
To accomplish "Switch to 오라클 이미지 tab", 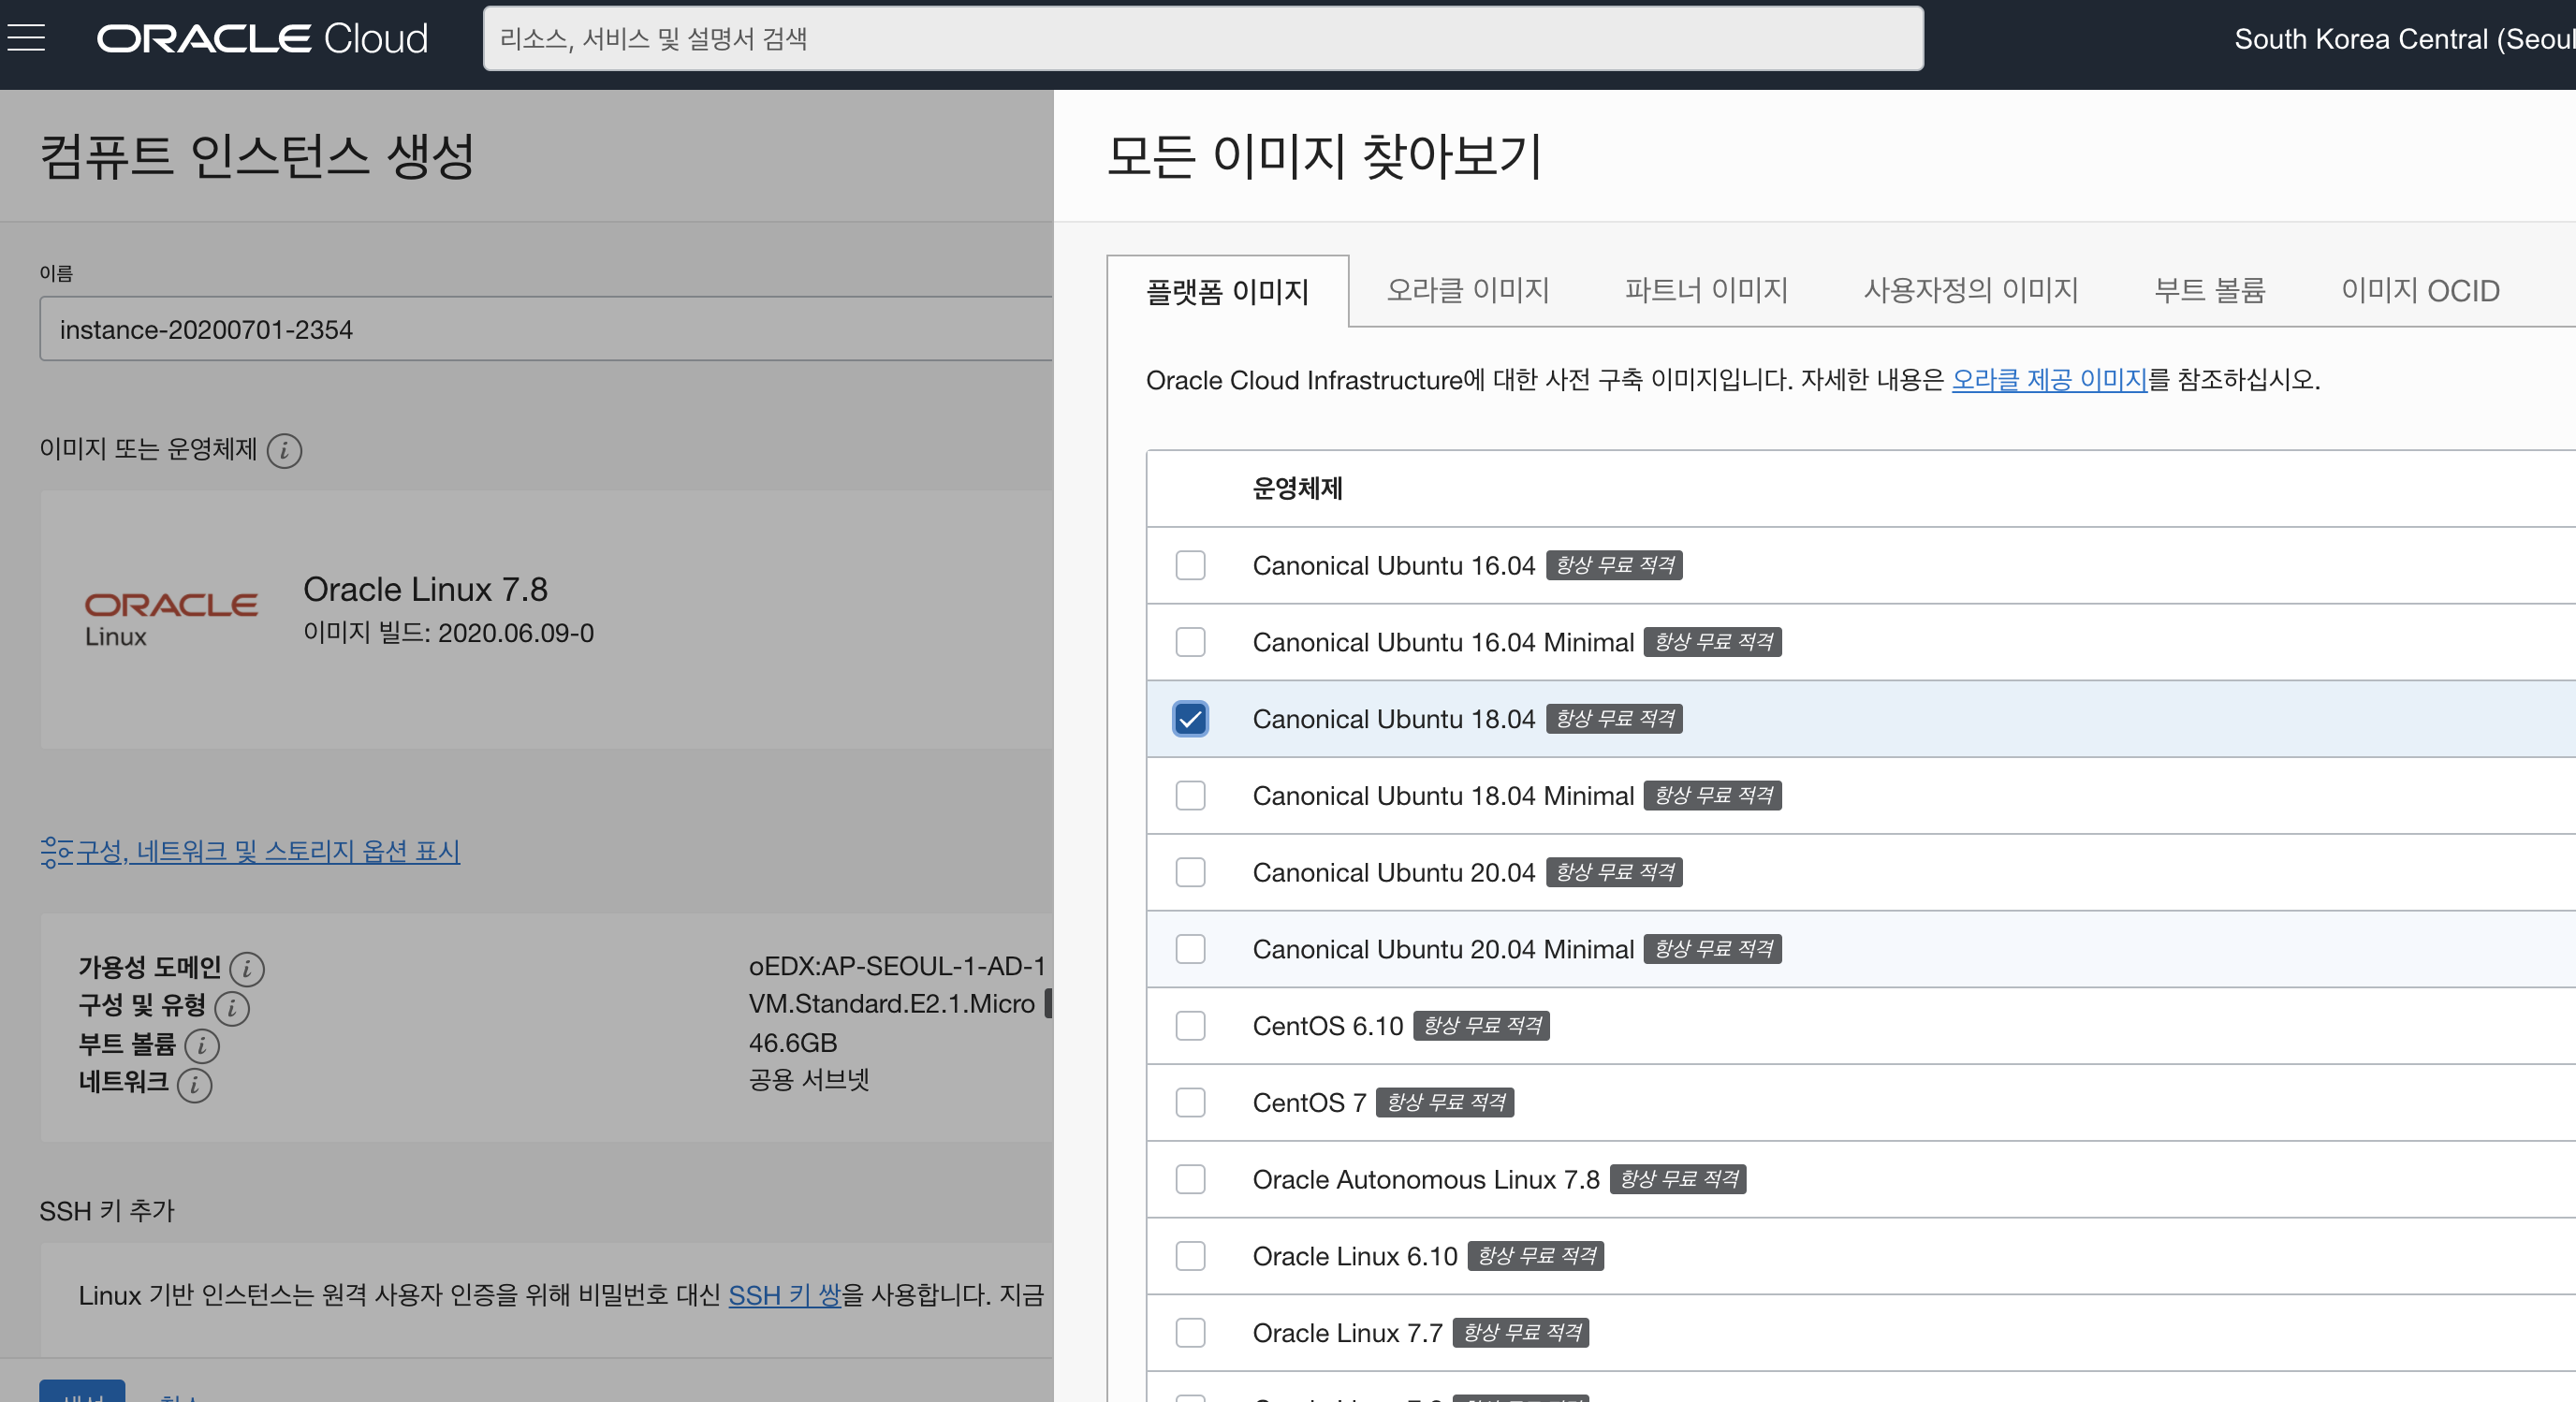I will click(1467, 290).
